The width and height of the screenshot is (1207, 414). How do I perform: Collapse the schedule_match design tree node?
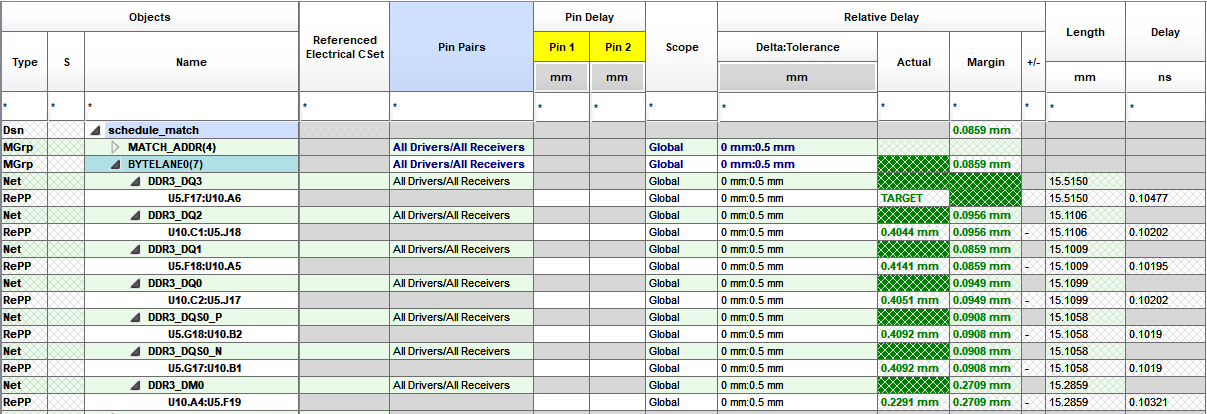pos(96,130)
